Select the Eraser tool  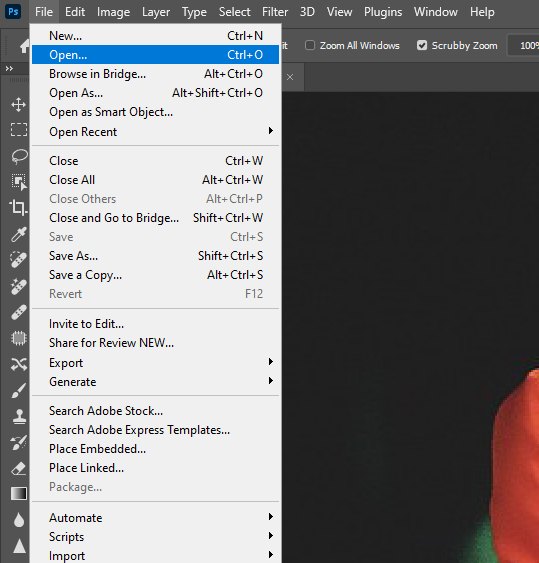click(x=19, y=469)
